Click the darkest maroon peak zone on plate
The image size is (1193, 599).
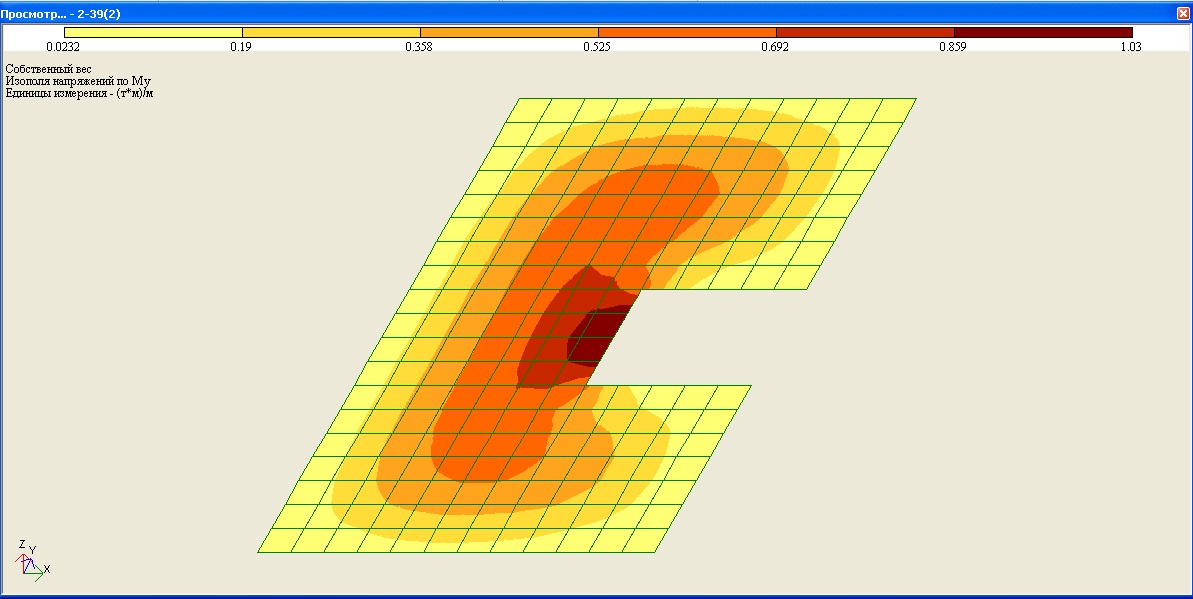point(596,335)
